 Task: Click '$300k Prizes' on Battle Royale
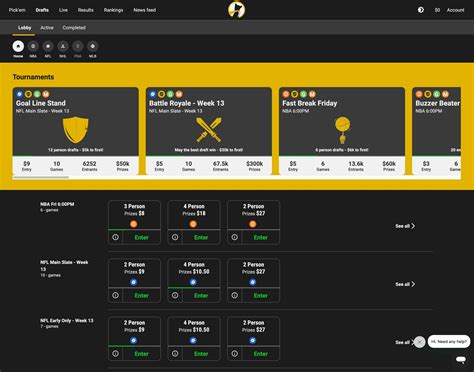pyautogui.click(x=255, y=166)
